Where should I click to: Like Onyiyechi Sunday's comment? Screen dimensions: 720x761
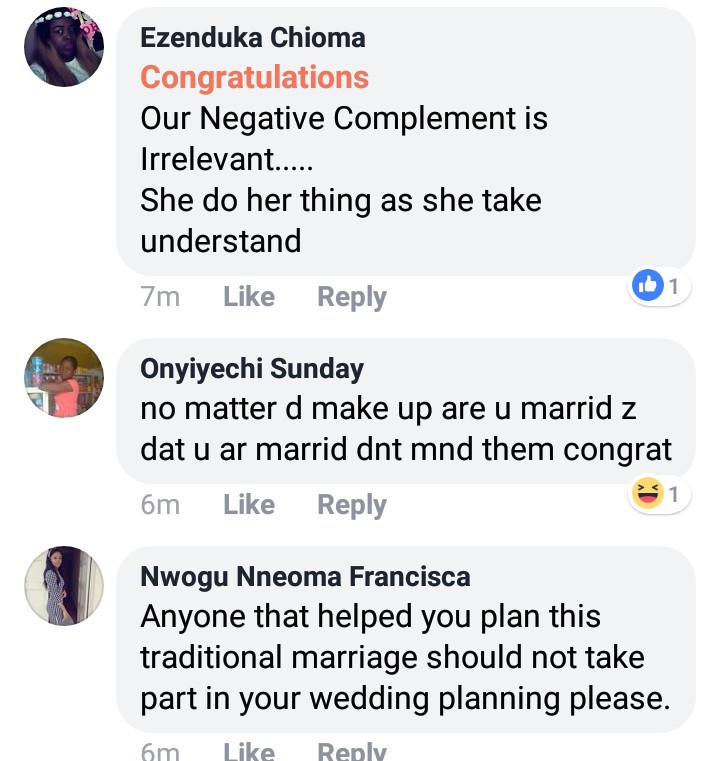coord(249,505)
